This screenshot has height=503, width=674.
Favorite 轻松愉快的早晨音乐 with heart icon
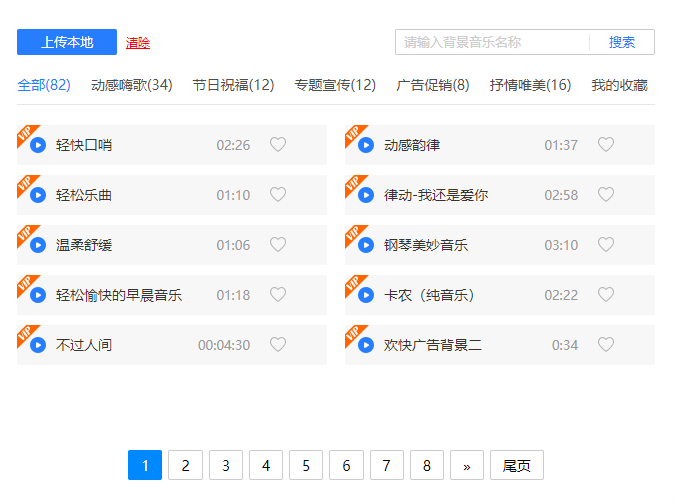tap(278, 295)
